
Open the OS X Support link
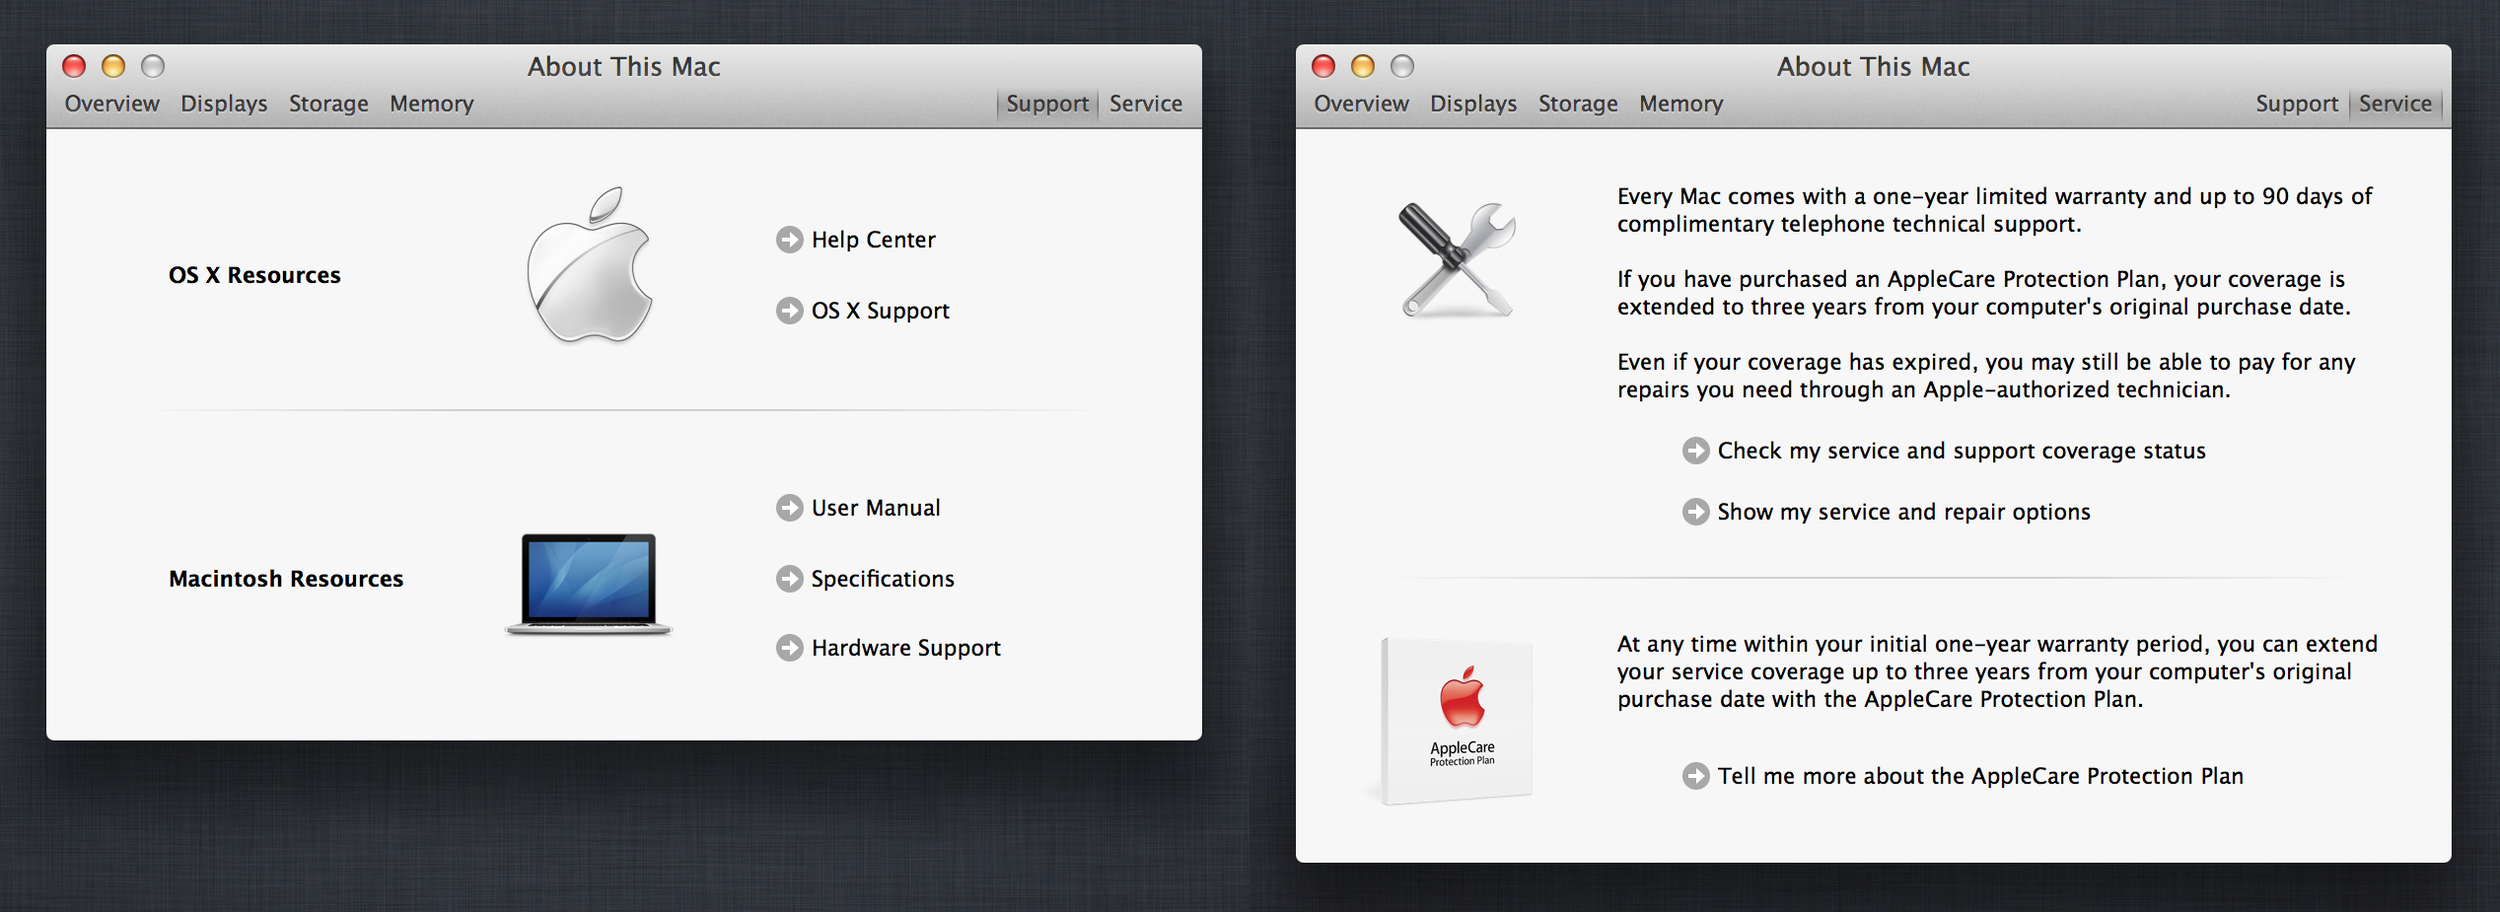tap(880, 311)
